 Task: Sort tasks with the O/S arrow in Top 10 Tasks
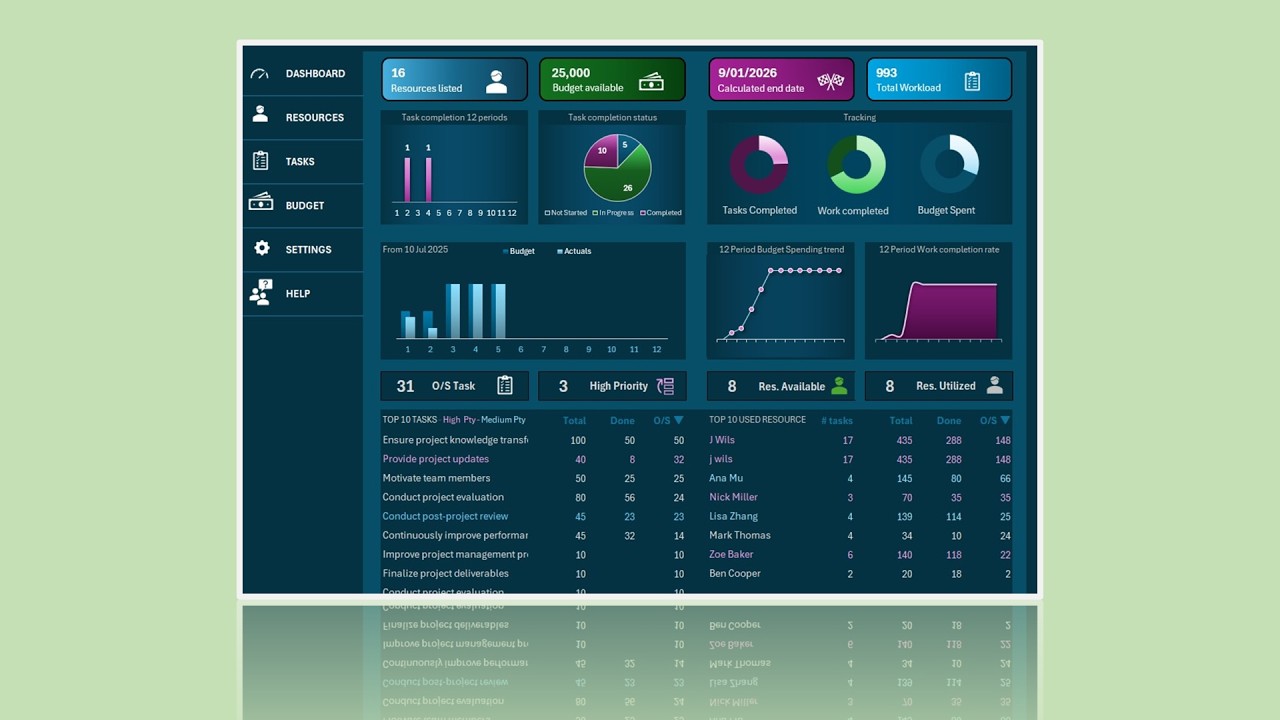(x=679, y=420)
